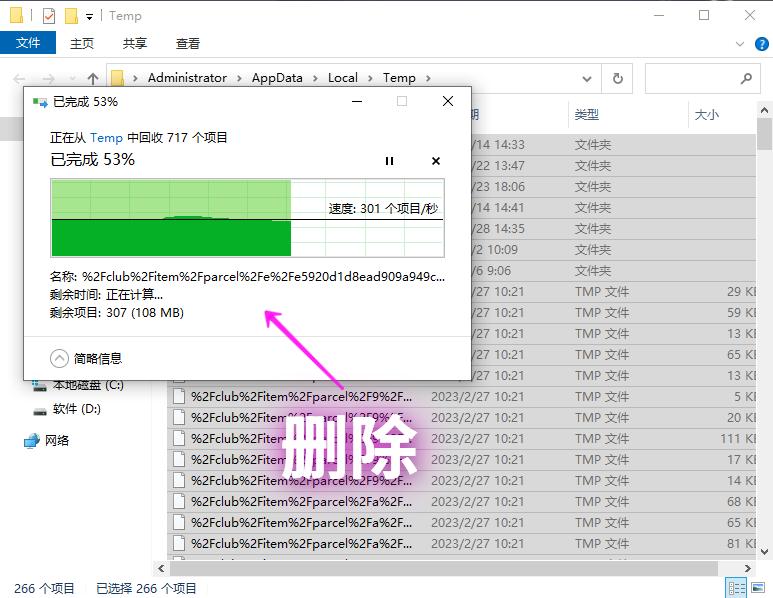The width and height of the screenshot is (773, 598).
Task: Refresh the Temp folder view
Action: (617, 78)
